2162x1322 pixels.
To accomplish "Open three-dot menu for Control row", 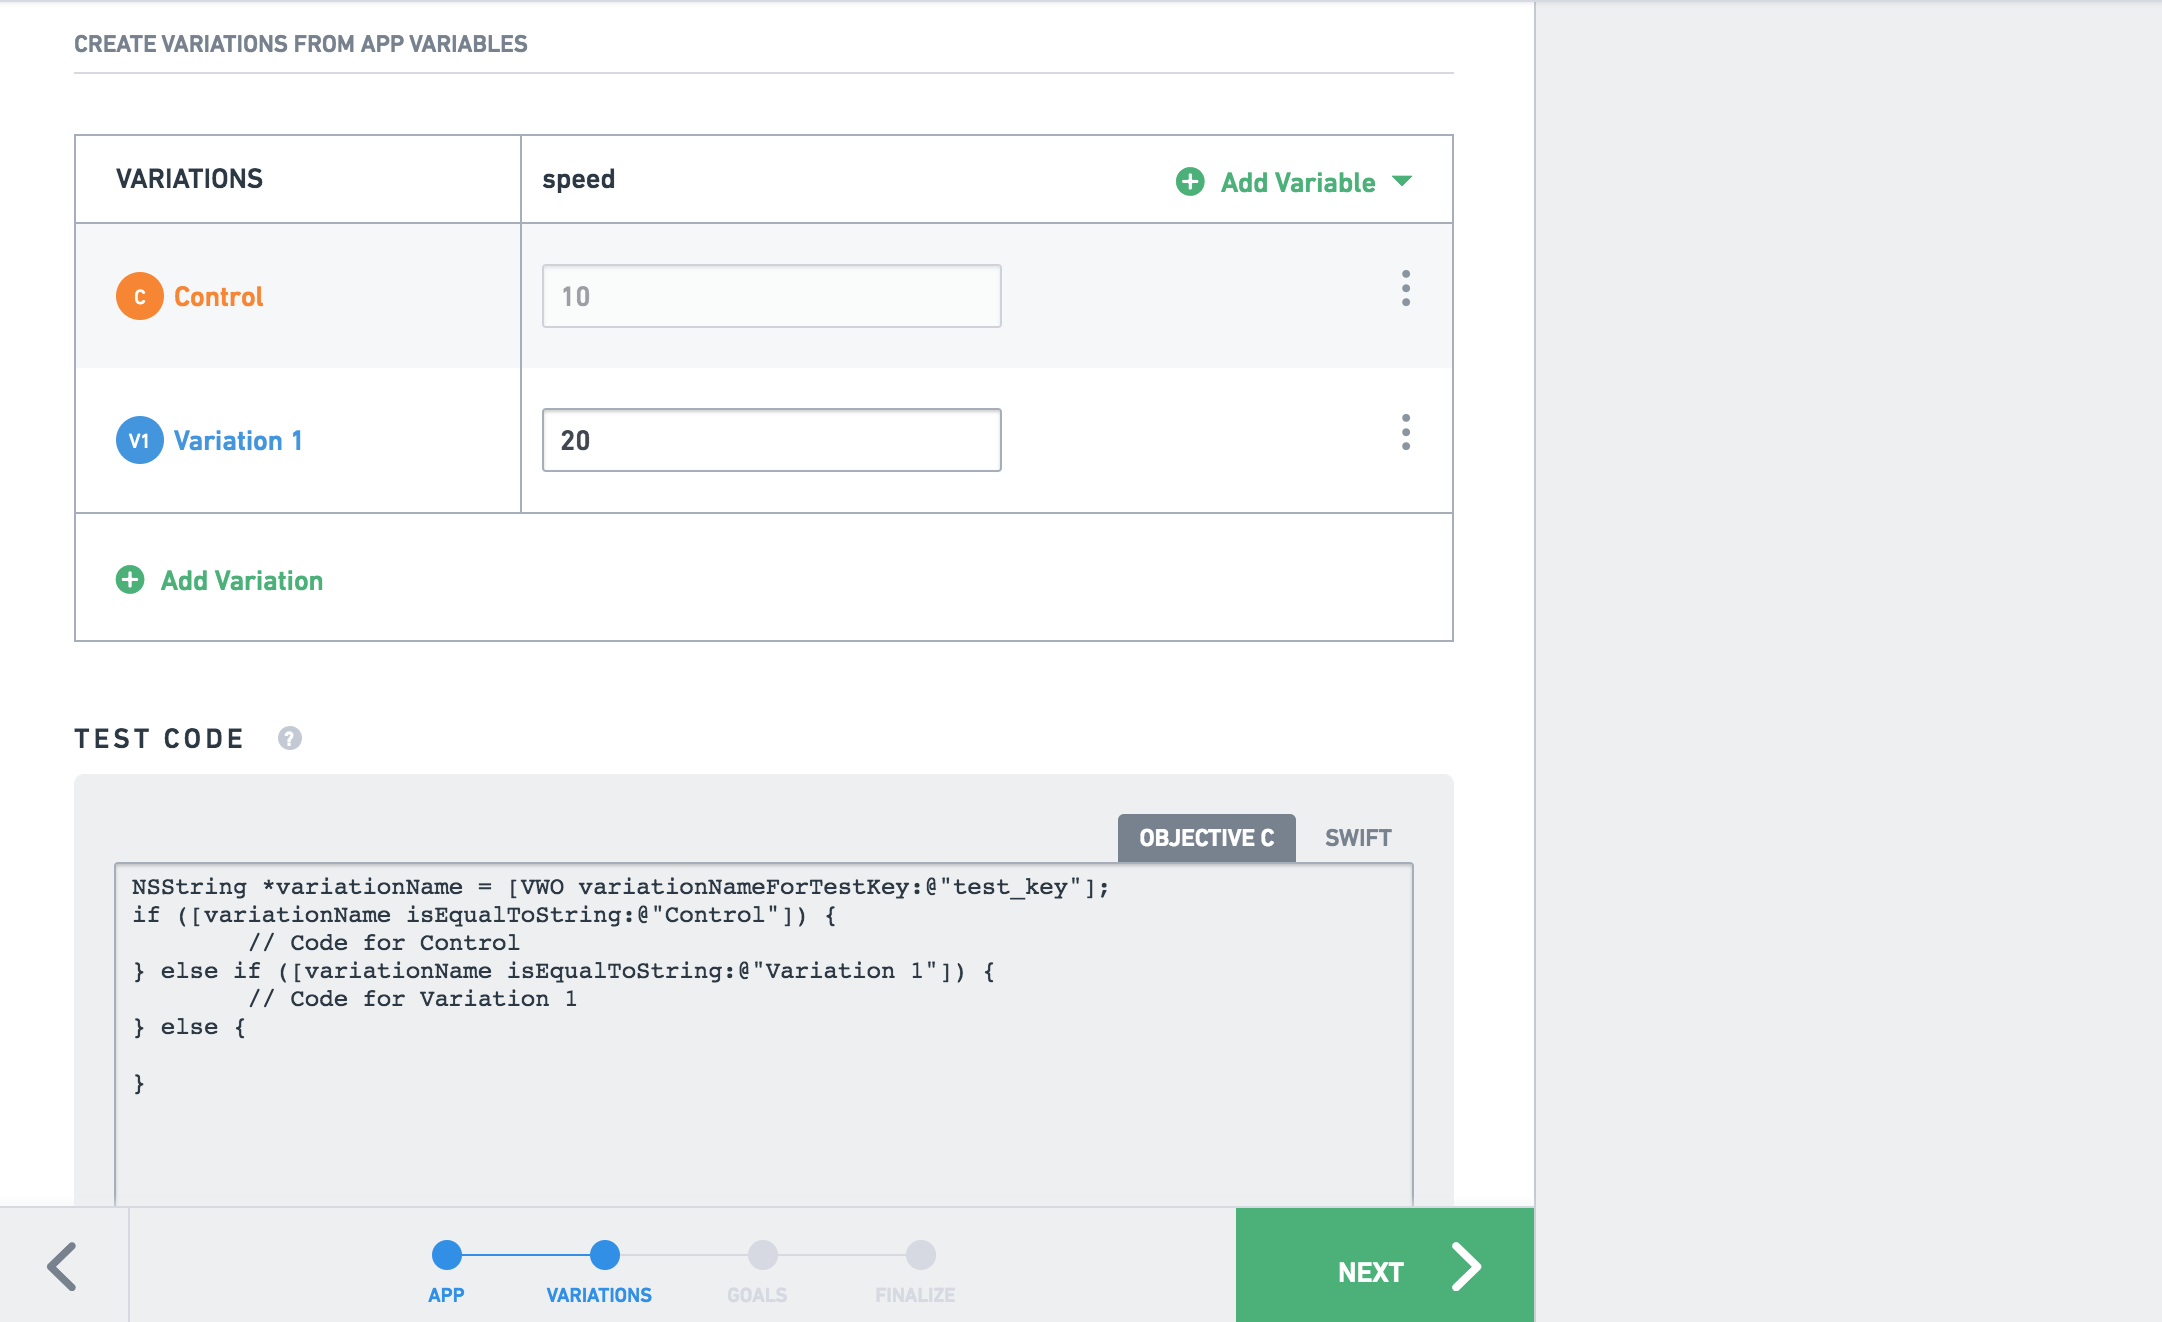I will (x=1405, y=289).
